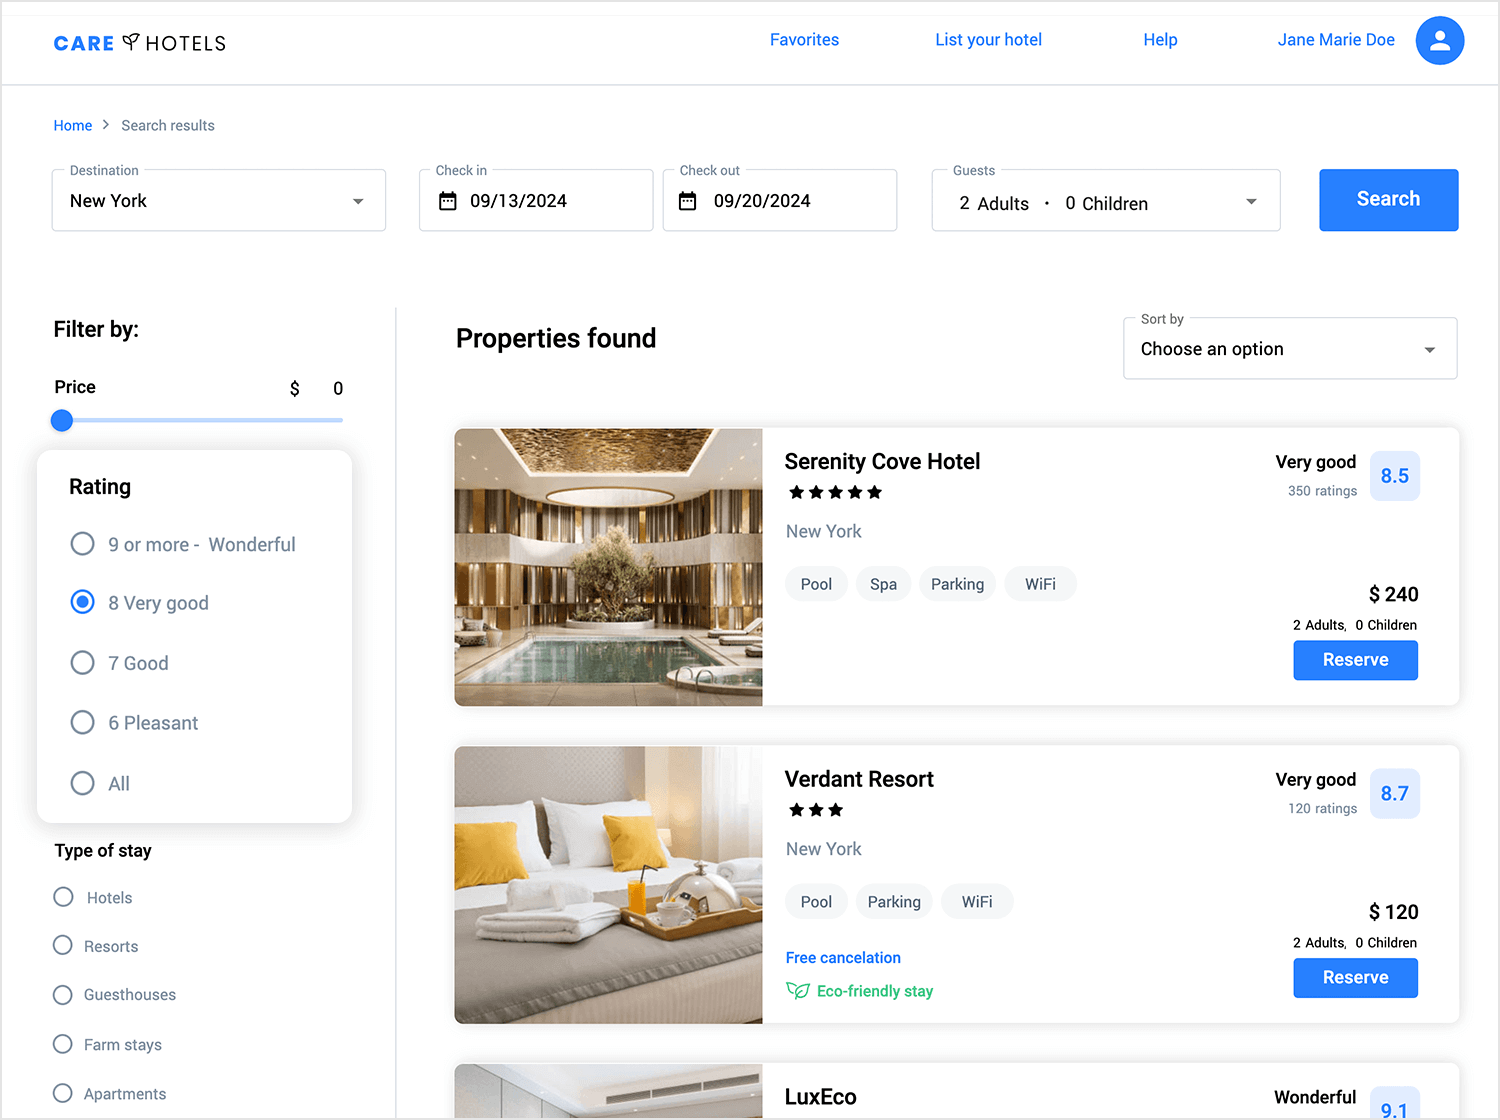This screenshot has width=1500, height=1120.
Task: Click Verdant Resort three-star rating
Action: (x=816, y=810)
